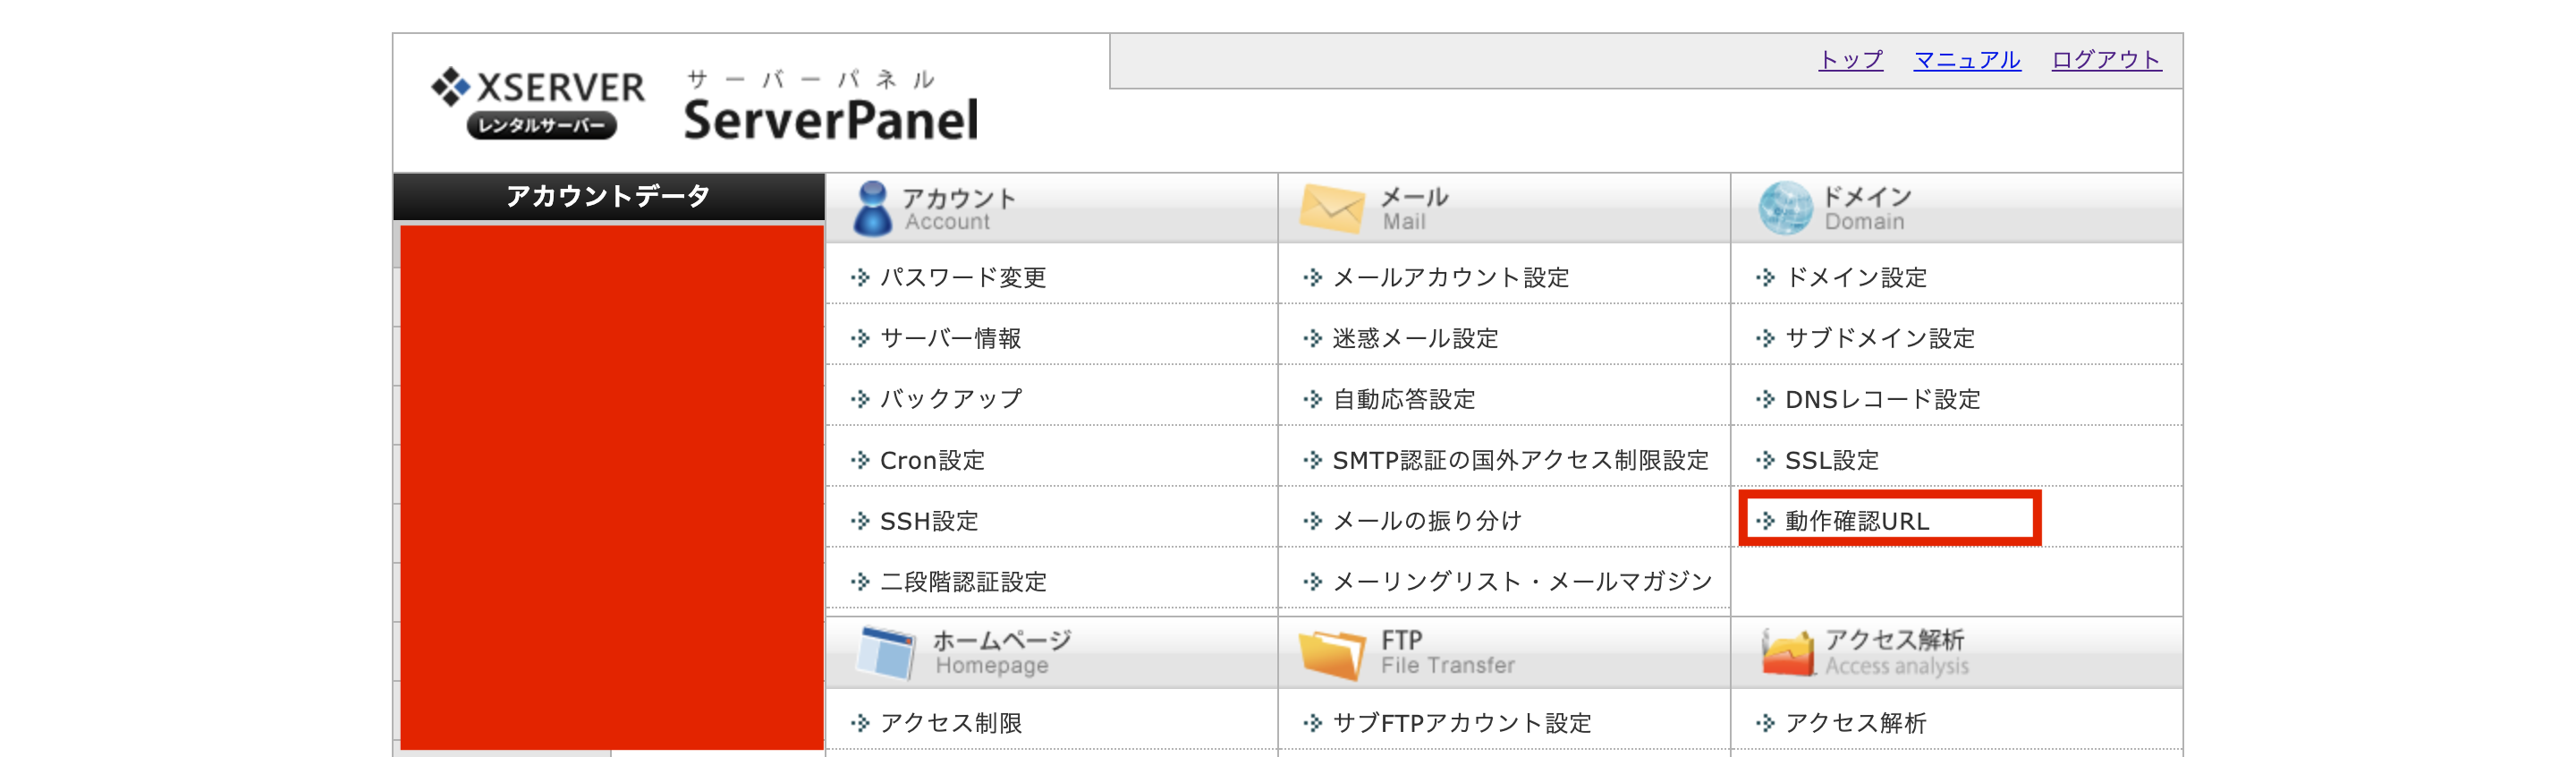Open 二段階認証設定

click(963, 582)
